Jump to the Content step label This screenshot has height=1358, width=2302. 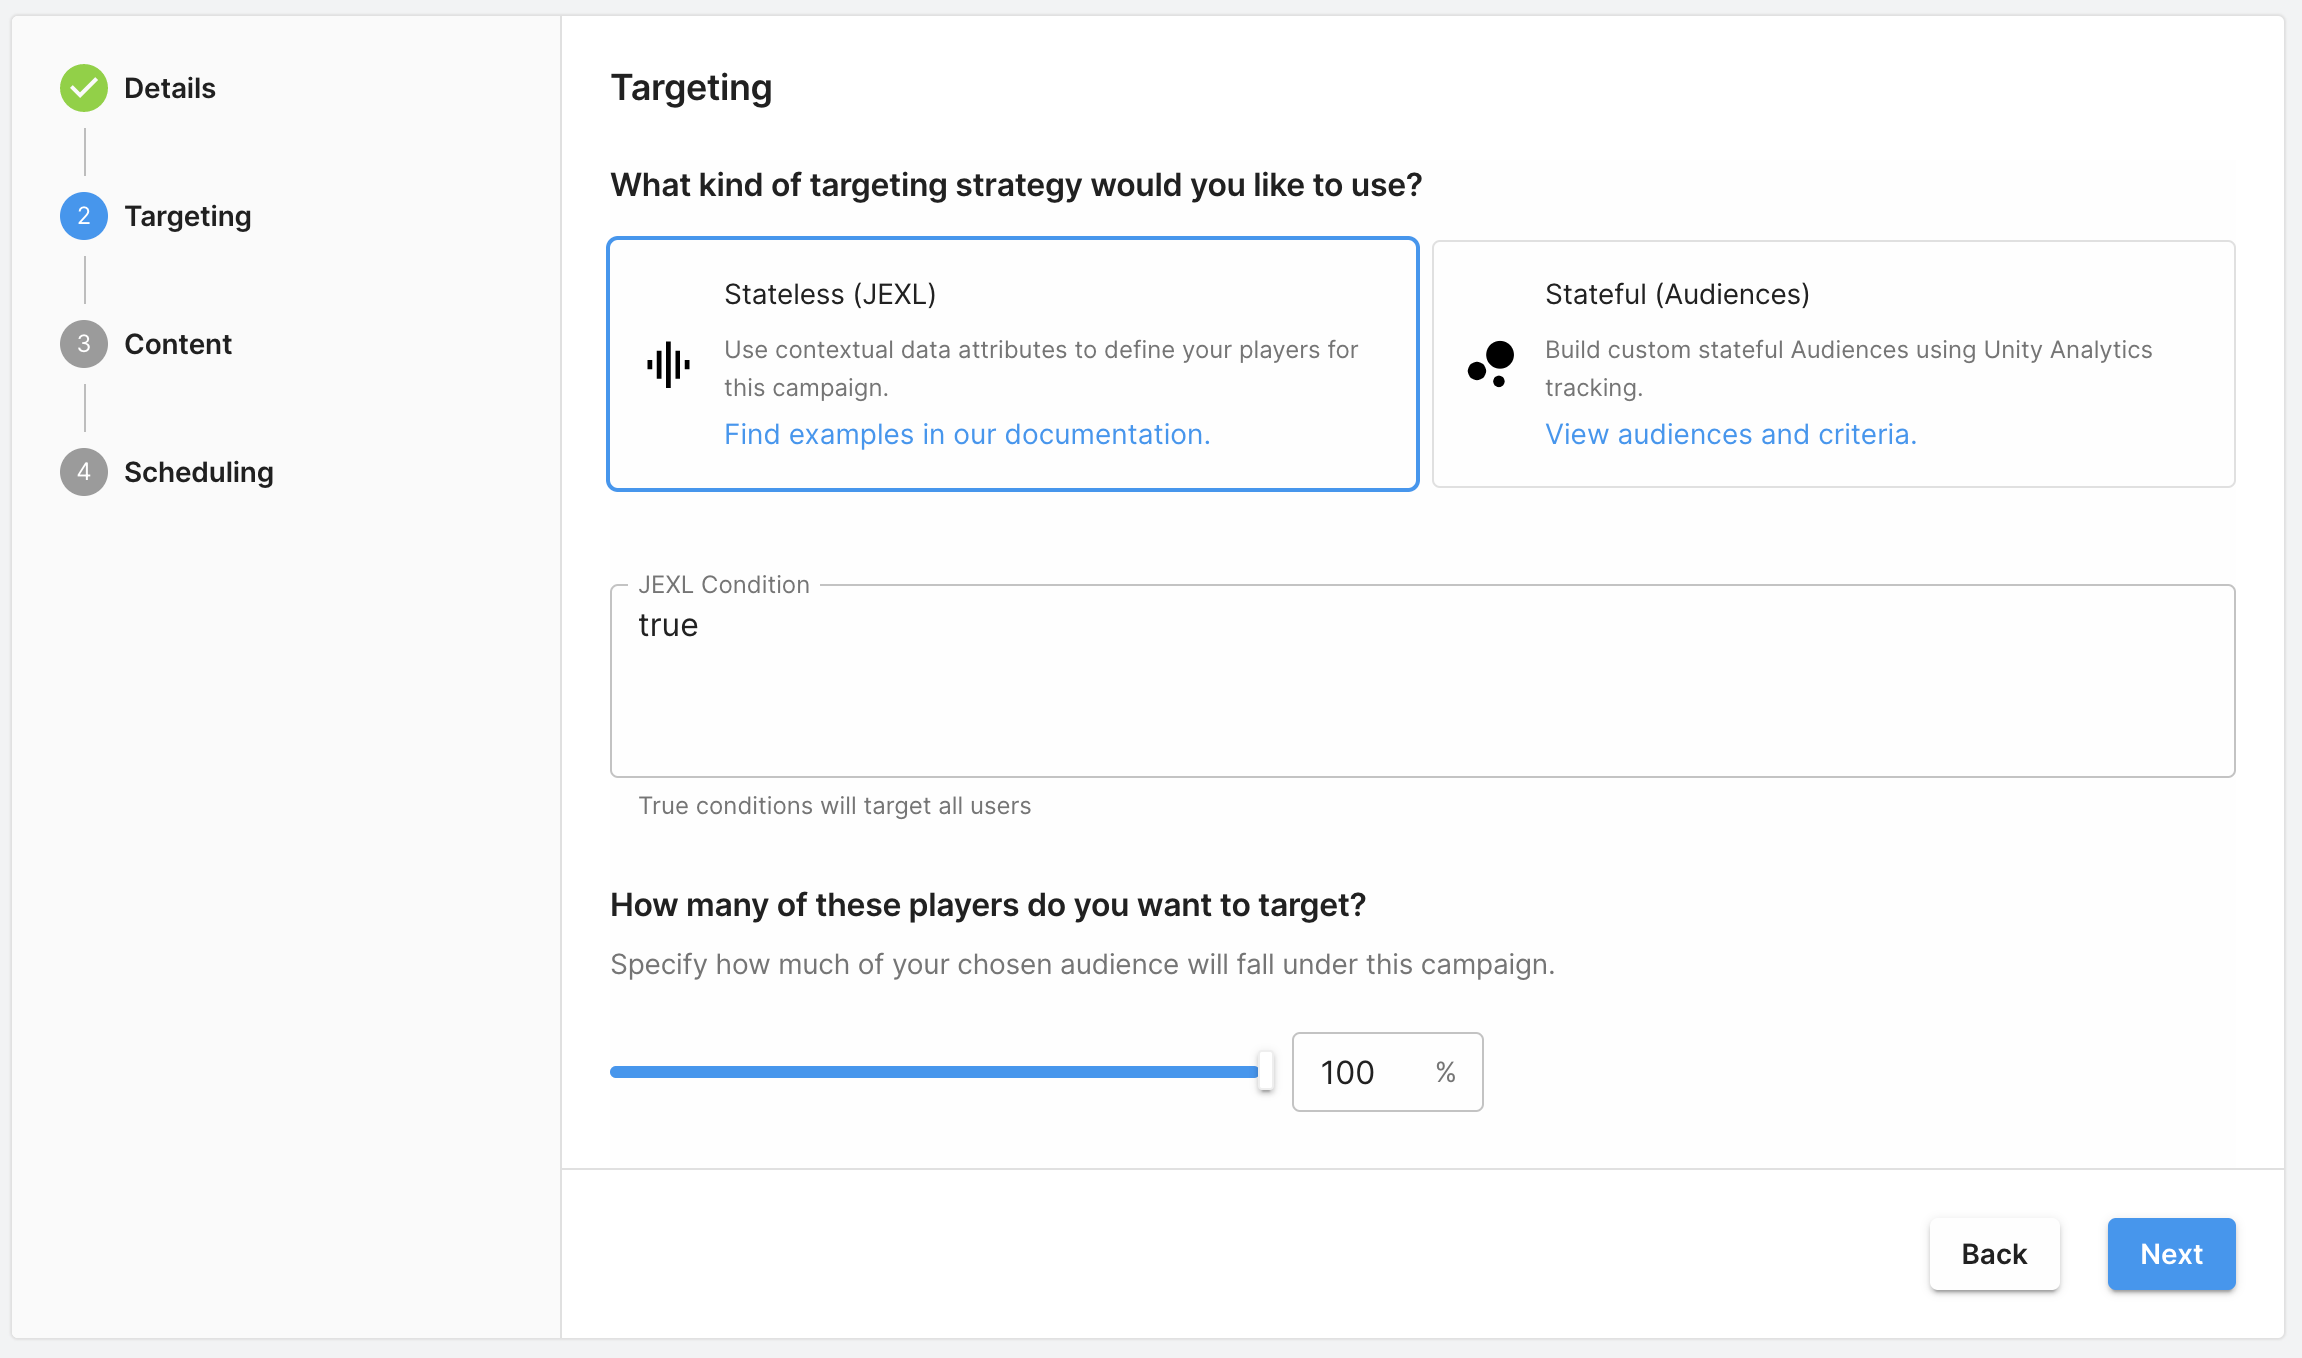178,344
